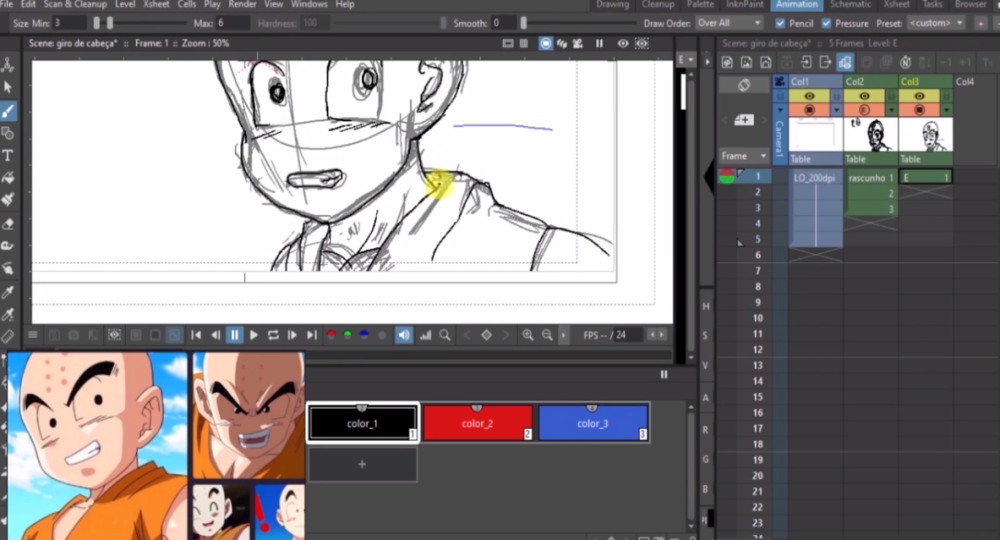The image size is (1000, 540).
Task: Pick the Eraser tool
Action: click(8, 223)
